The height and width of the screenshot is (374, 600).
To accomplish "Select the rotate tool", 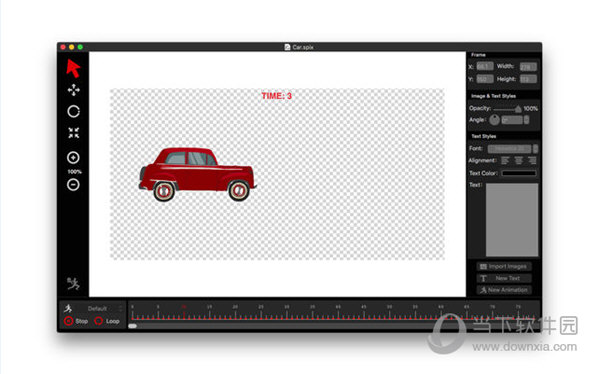I will point(73,111).
